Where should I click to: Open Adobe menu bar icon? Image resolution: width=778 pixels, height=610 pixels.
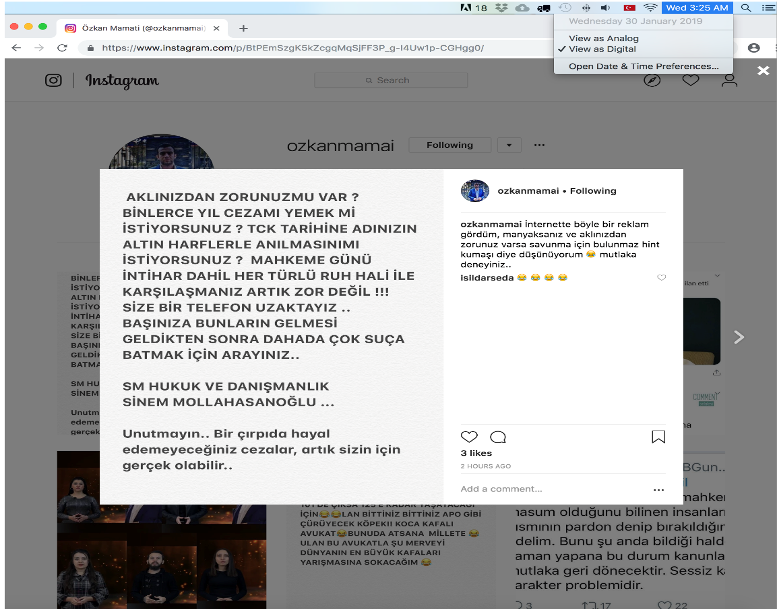[473, 7]
